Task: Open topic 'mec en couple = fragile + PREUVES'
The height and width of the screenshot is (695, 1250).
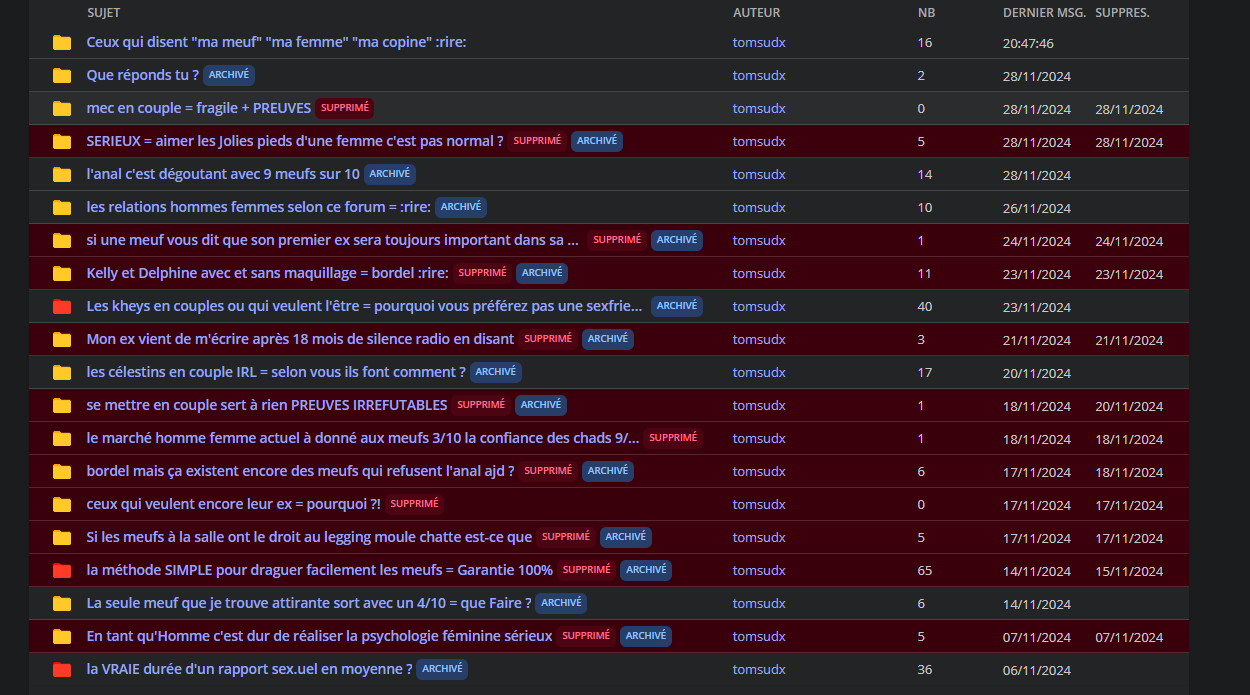Action: 199,108
